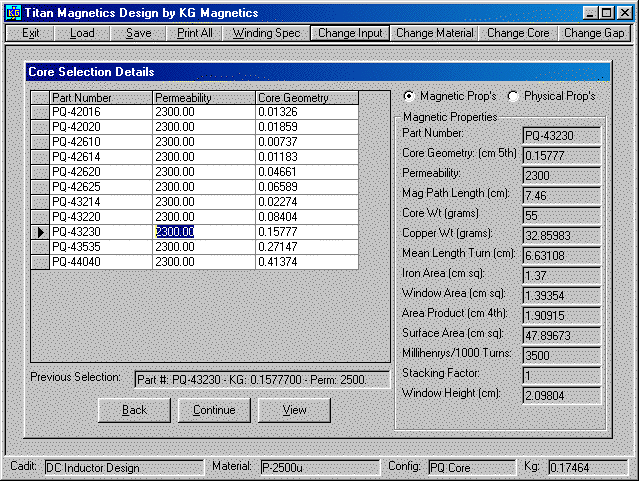
Task: Click the Part Number field showing PQ-43230
Action: point(562,136)
